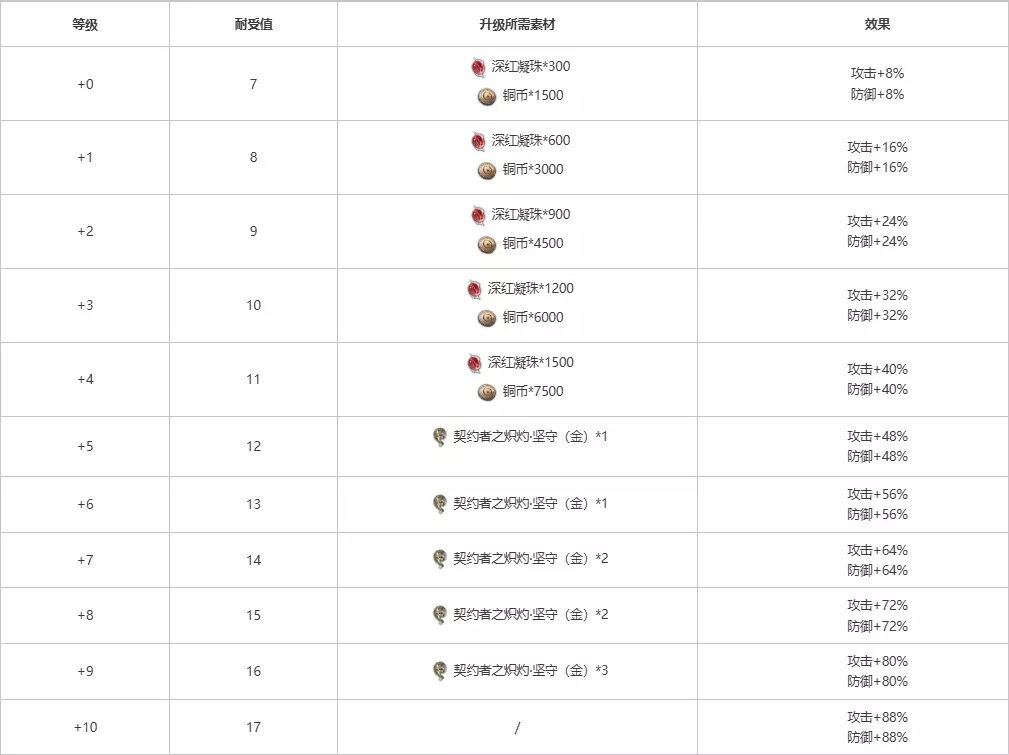Click the red bead icon beside 深红凝珠*1500
1009x755 pixels.
pos(475,363)
